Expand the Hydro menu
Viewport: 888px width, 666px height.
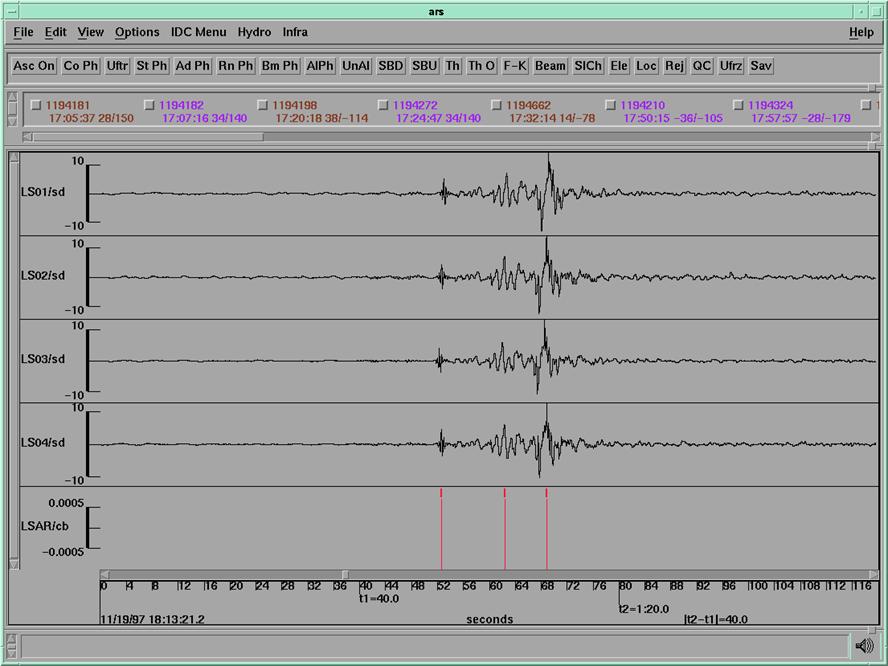pyautogui.click(x=254, y=32)
